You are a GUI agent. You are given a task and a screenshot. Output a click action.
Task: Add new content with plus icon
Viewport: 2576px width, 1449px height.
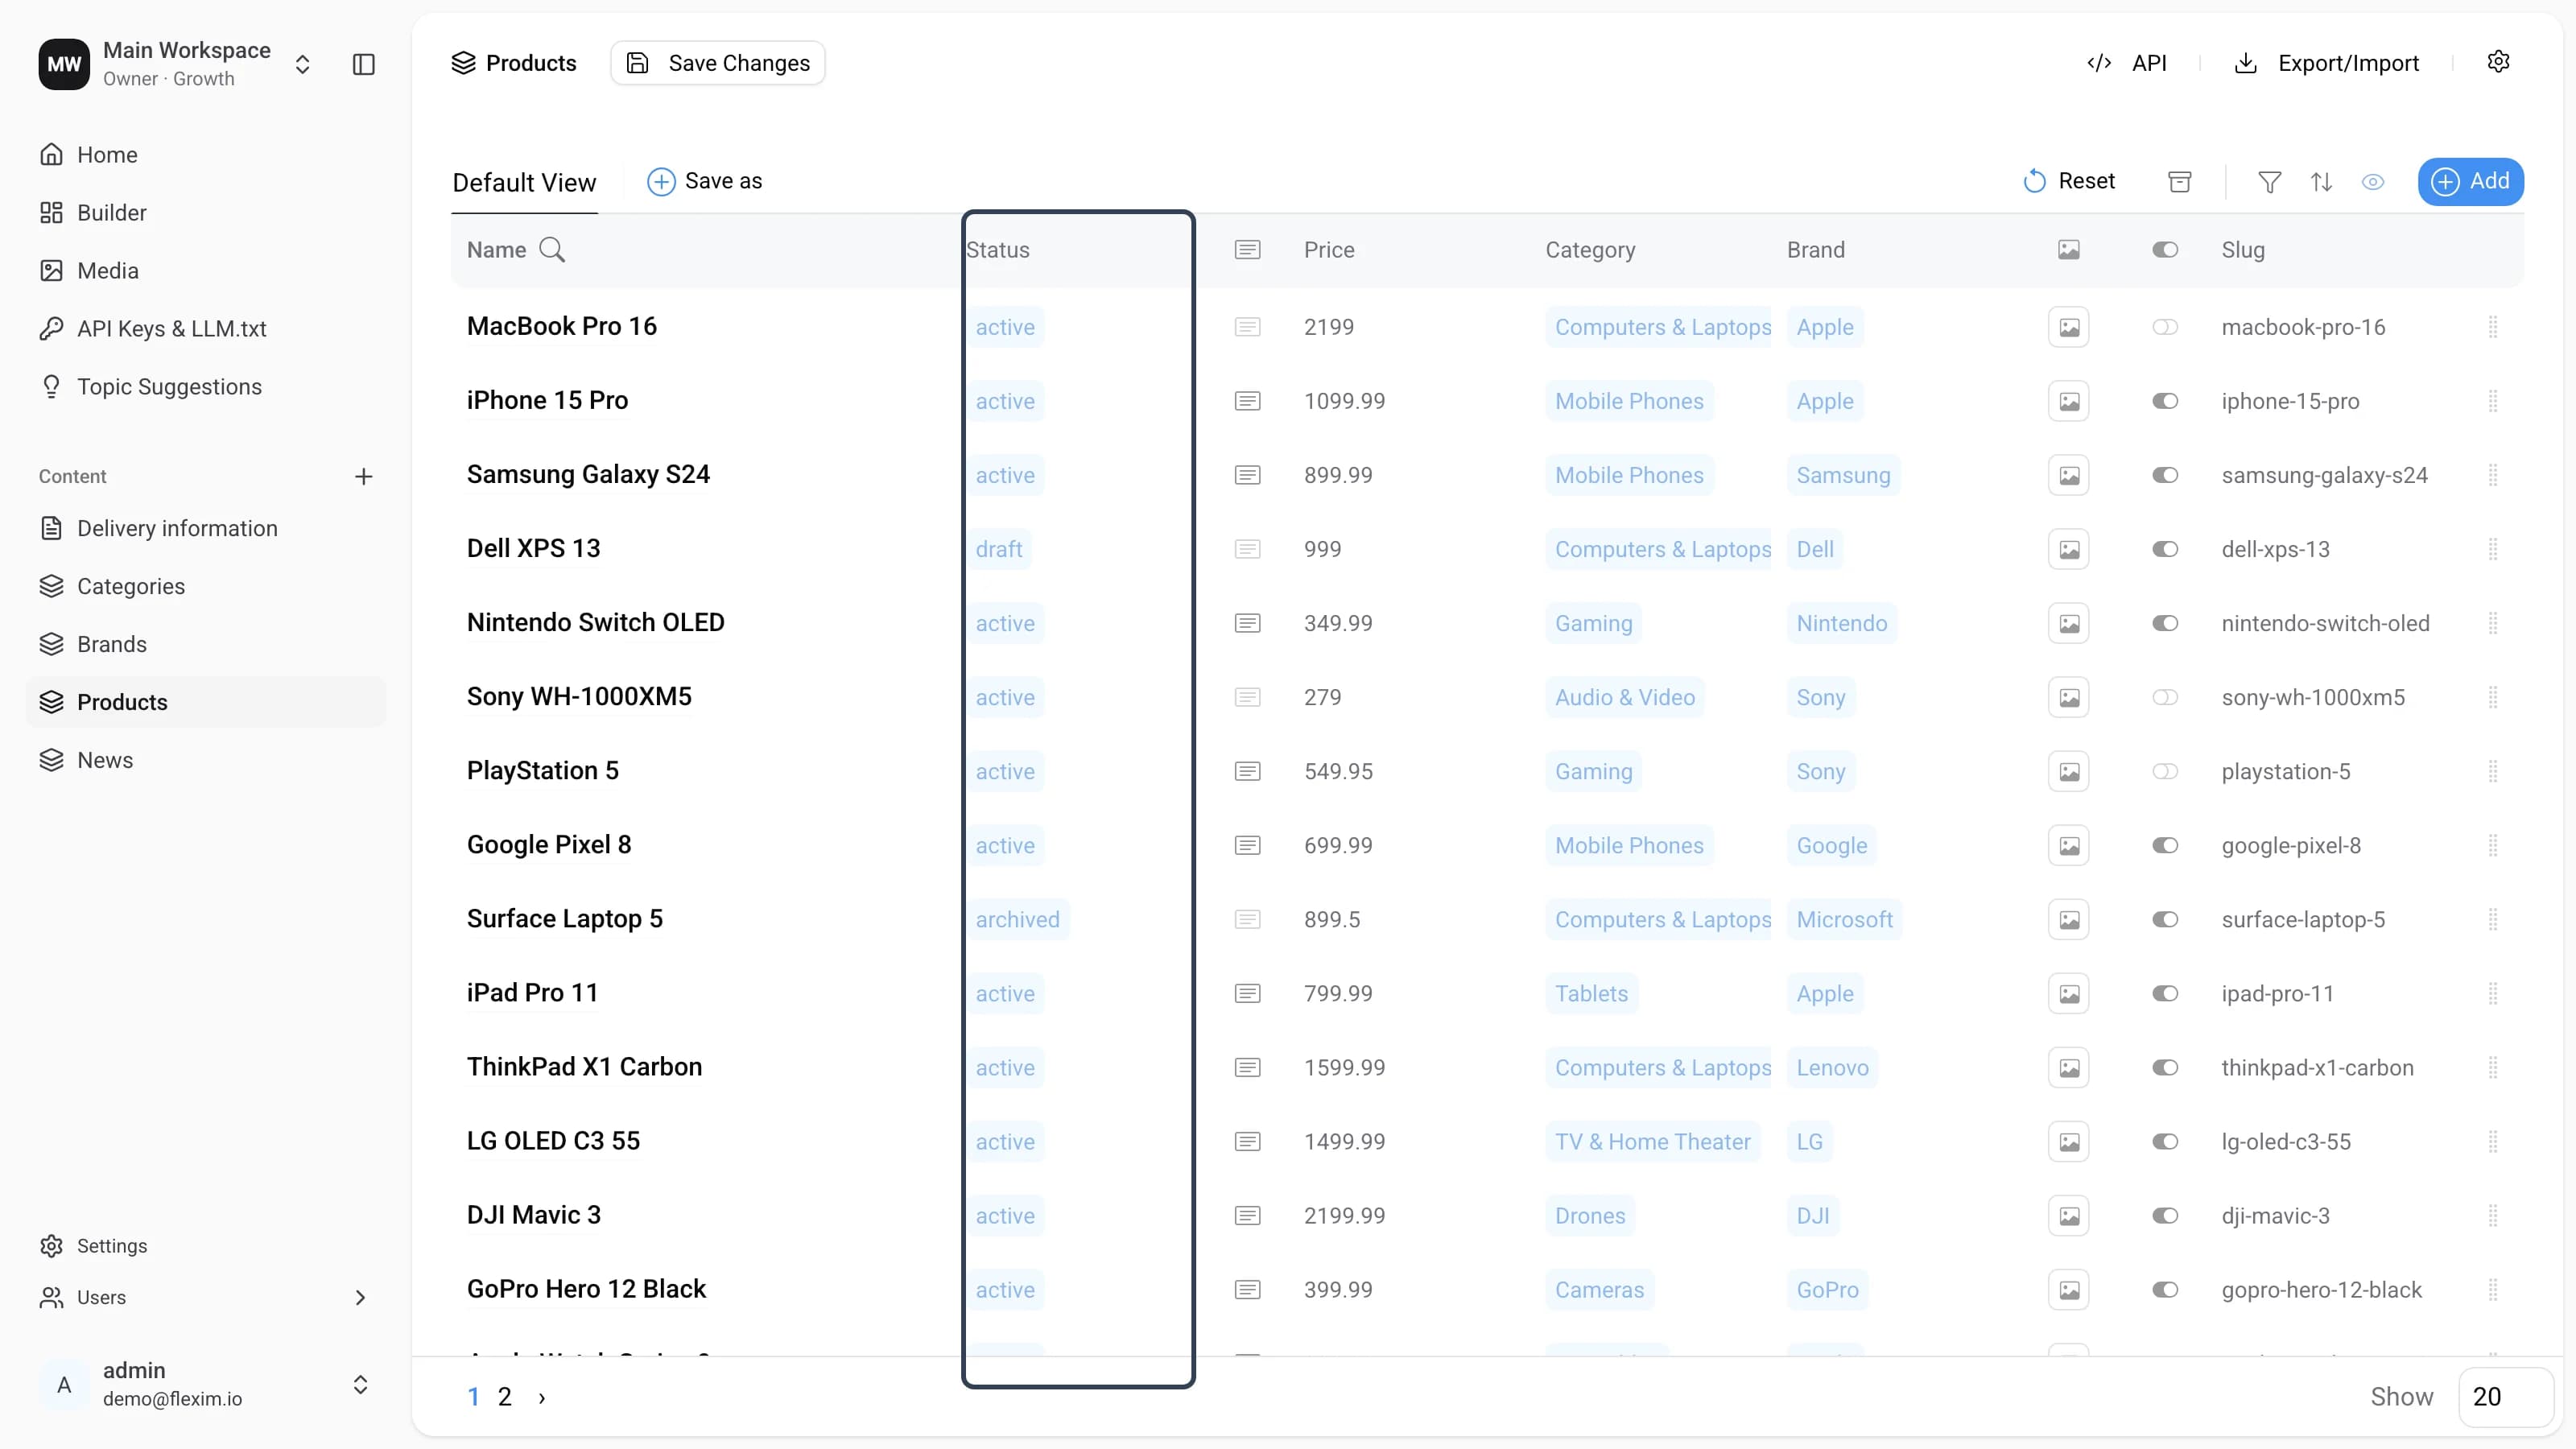363,477
